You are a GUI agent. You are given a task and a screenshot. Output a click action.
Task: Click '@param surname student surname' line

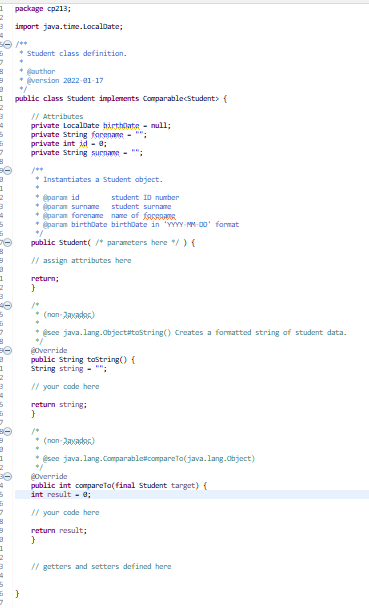107,207
